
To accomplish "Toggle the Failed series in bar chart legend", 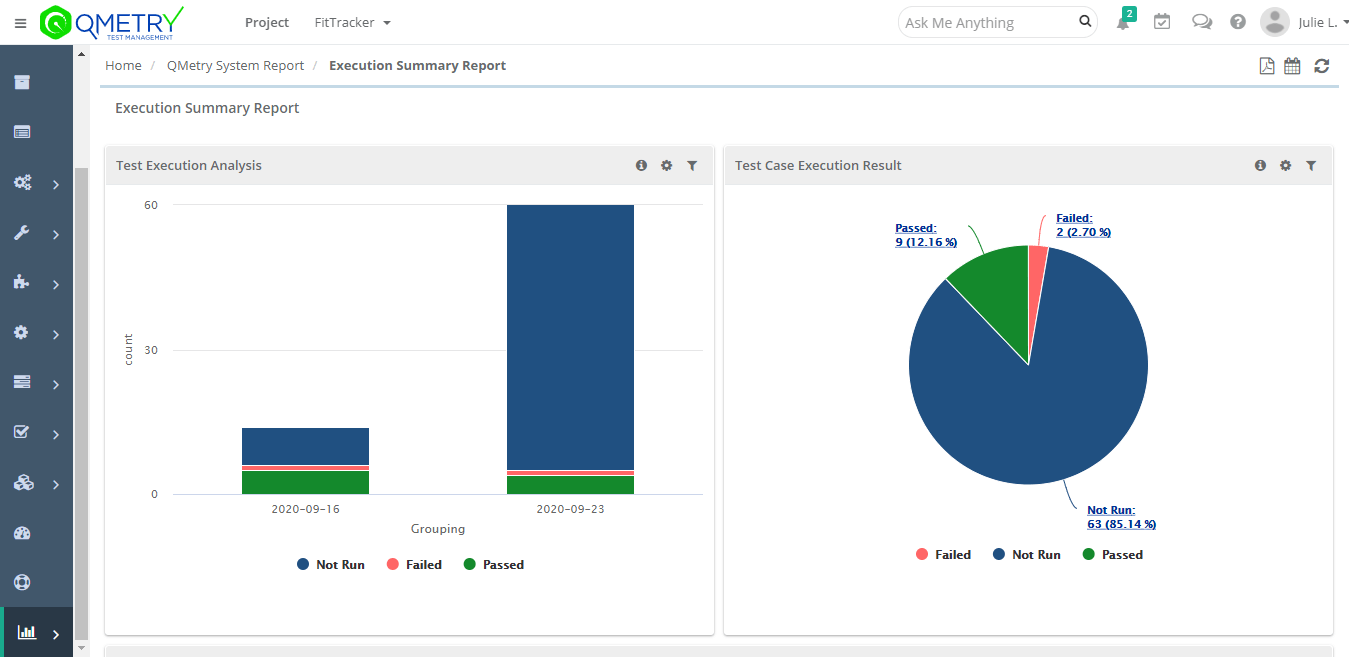I will click(x=413, y=564).
